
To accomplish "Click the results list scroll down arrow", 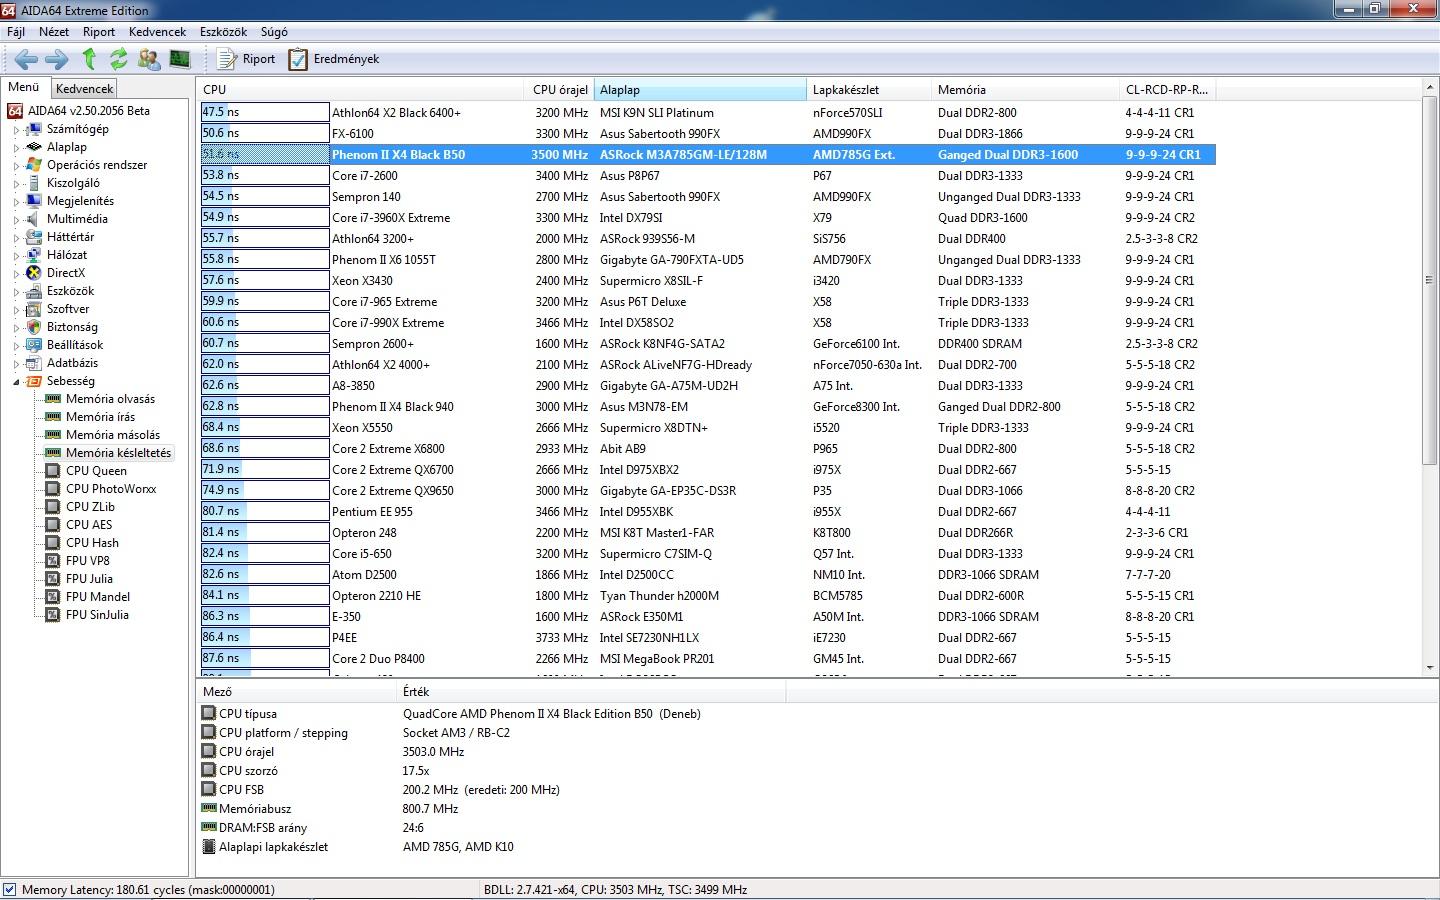I will [x=1429, y=667].
